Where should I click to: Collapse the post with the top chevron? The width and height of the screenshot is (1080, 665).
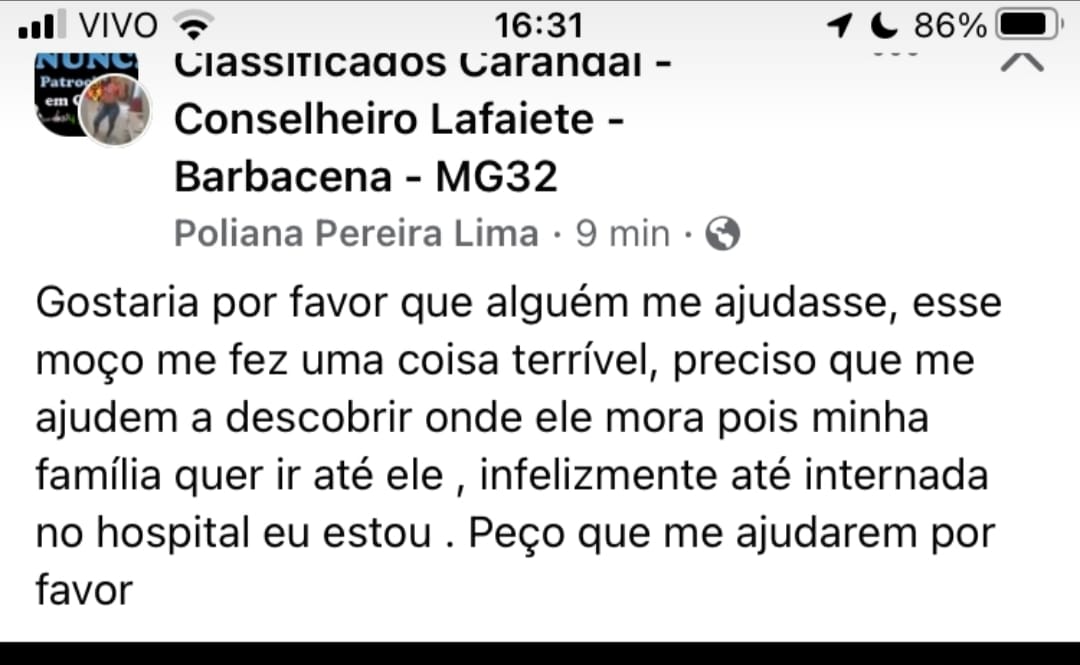coord(1021,61)
